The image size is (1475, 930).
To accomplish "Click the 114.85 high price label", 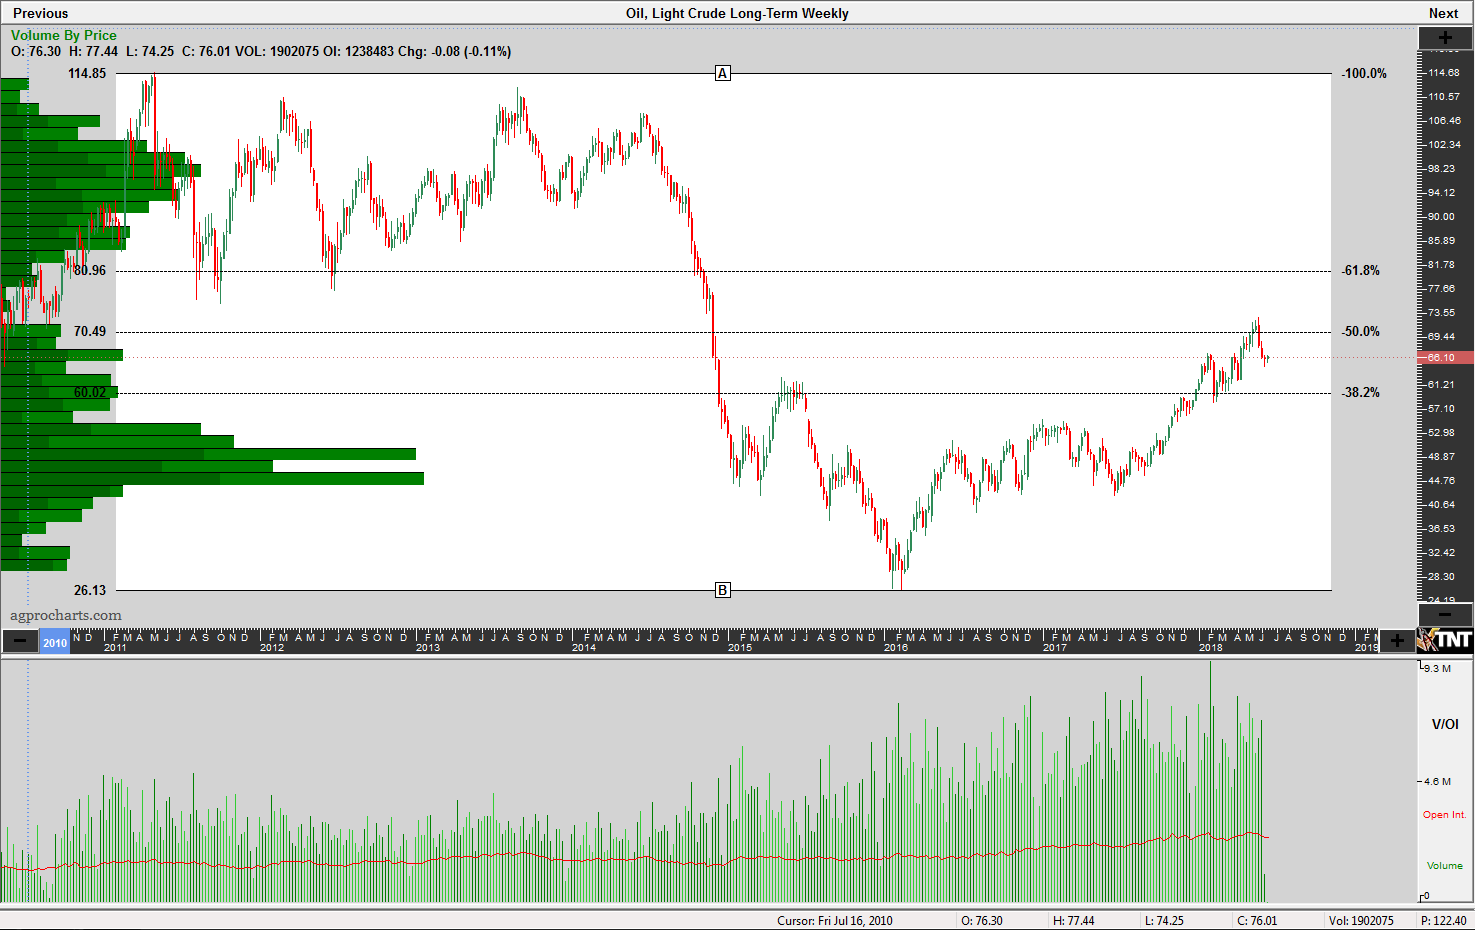I will point(87,73).
